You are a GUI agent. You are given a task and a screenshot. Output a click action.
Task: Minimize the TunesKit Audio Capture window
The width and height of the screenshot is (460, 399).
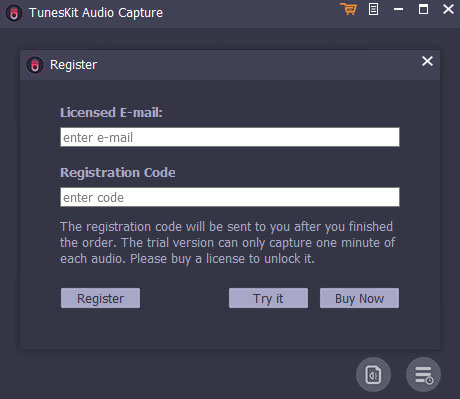click(x=398, y=9)
